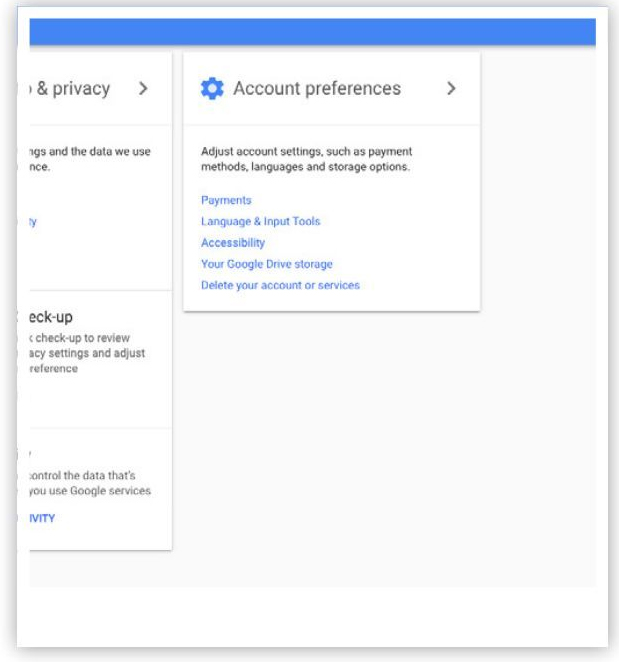Click the truncated blue 'ty' link
The height and width of the screenshot is (662, 619).
tap(33, 222)
